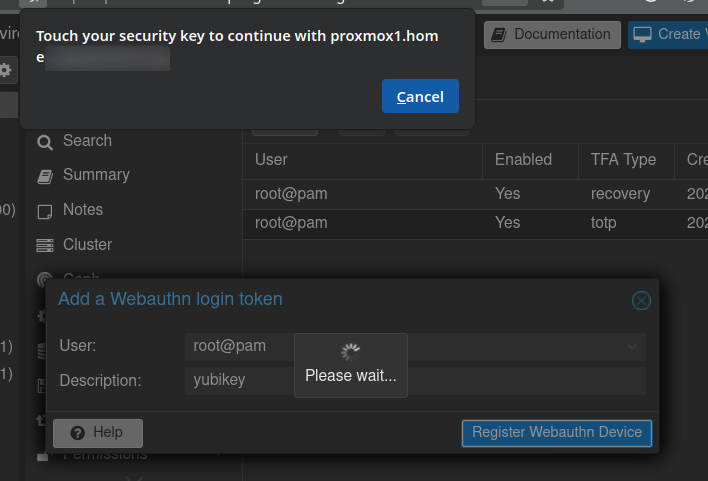This screenshot has width=708, height=481.
Task: Cancel the security key prompt
Action: point(420,96)
